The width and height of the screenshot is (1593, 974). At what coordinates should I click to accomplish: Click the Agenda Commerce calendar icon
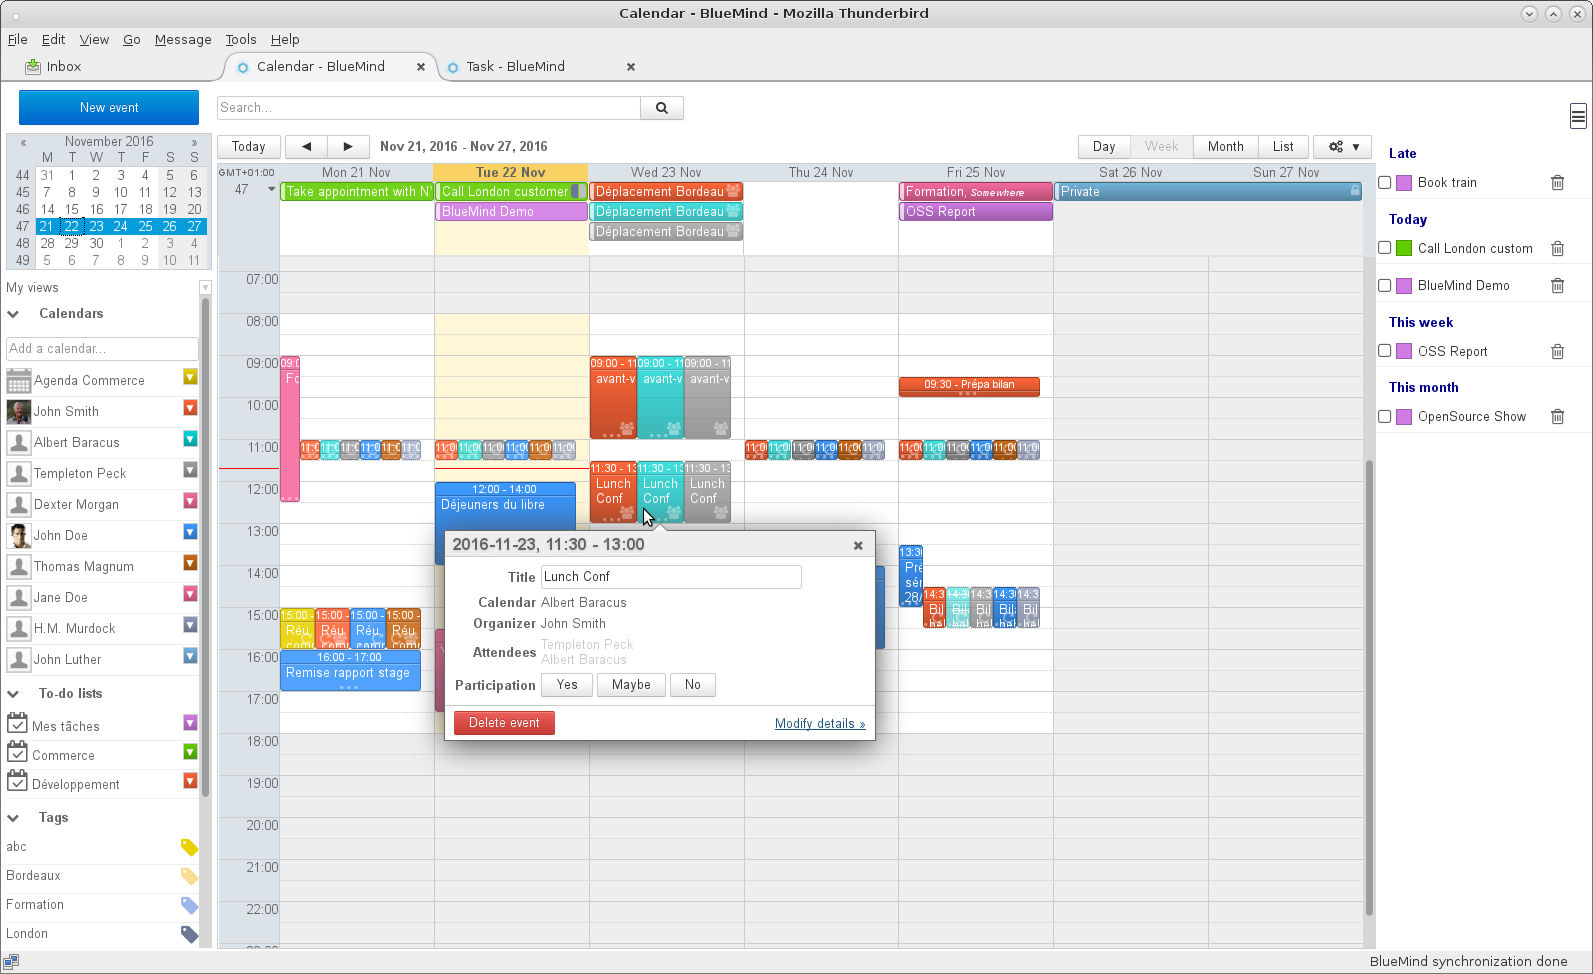coord(18,380)
